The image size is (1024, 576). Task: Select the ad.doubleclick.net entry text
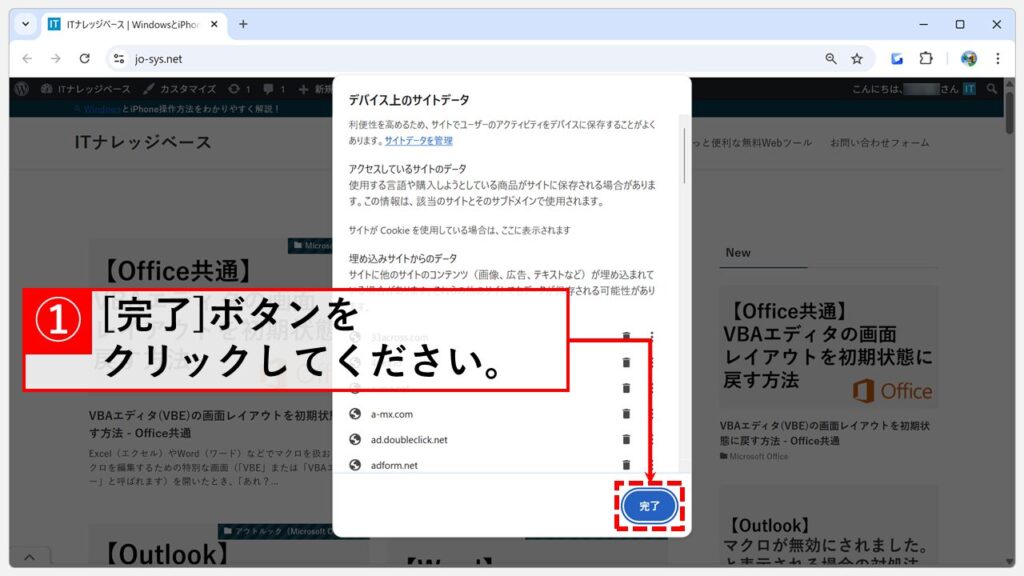409,440
